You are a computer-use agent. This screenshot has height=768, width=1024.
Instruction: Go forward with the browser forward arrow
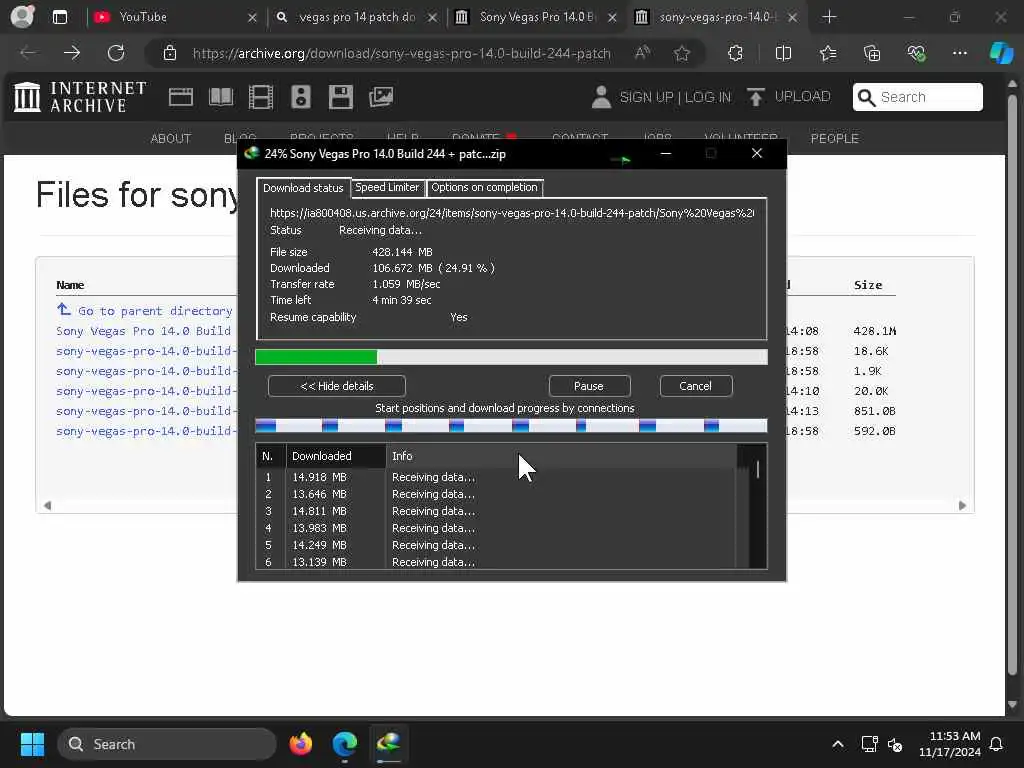tap(72, 53)
